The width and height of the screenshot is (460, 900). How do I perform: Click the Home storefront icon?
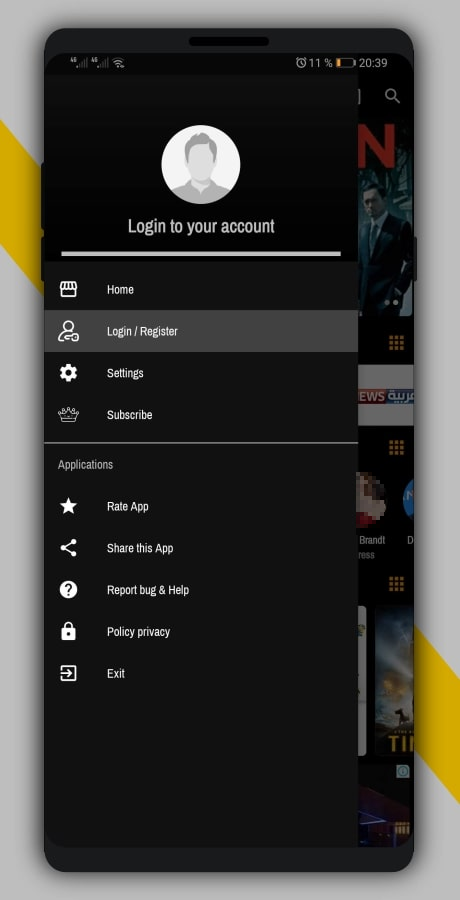[x=68, y=289]
